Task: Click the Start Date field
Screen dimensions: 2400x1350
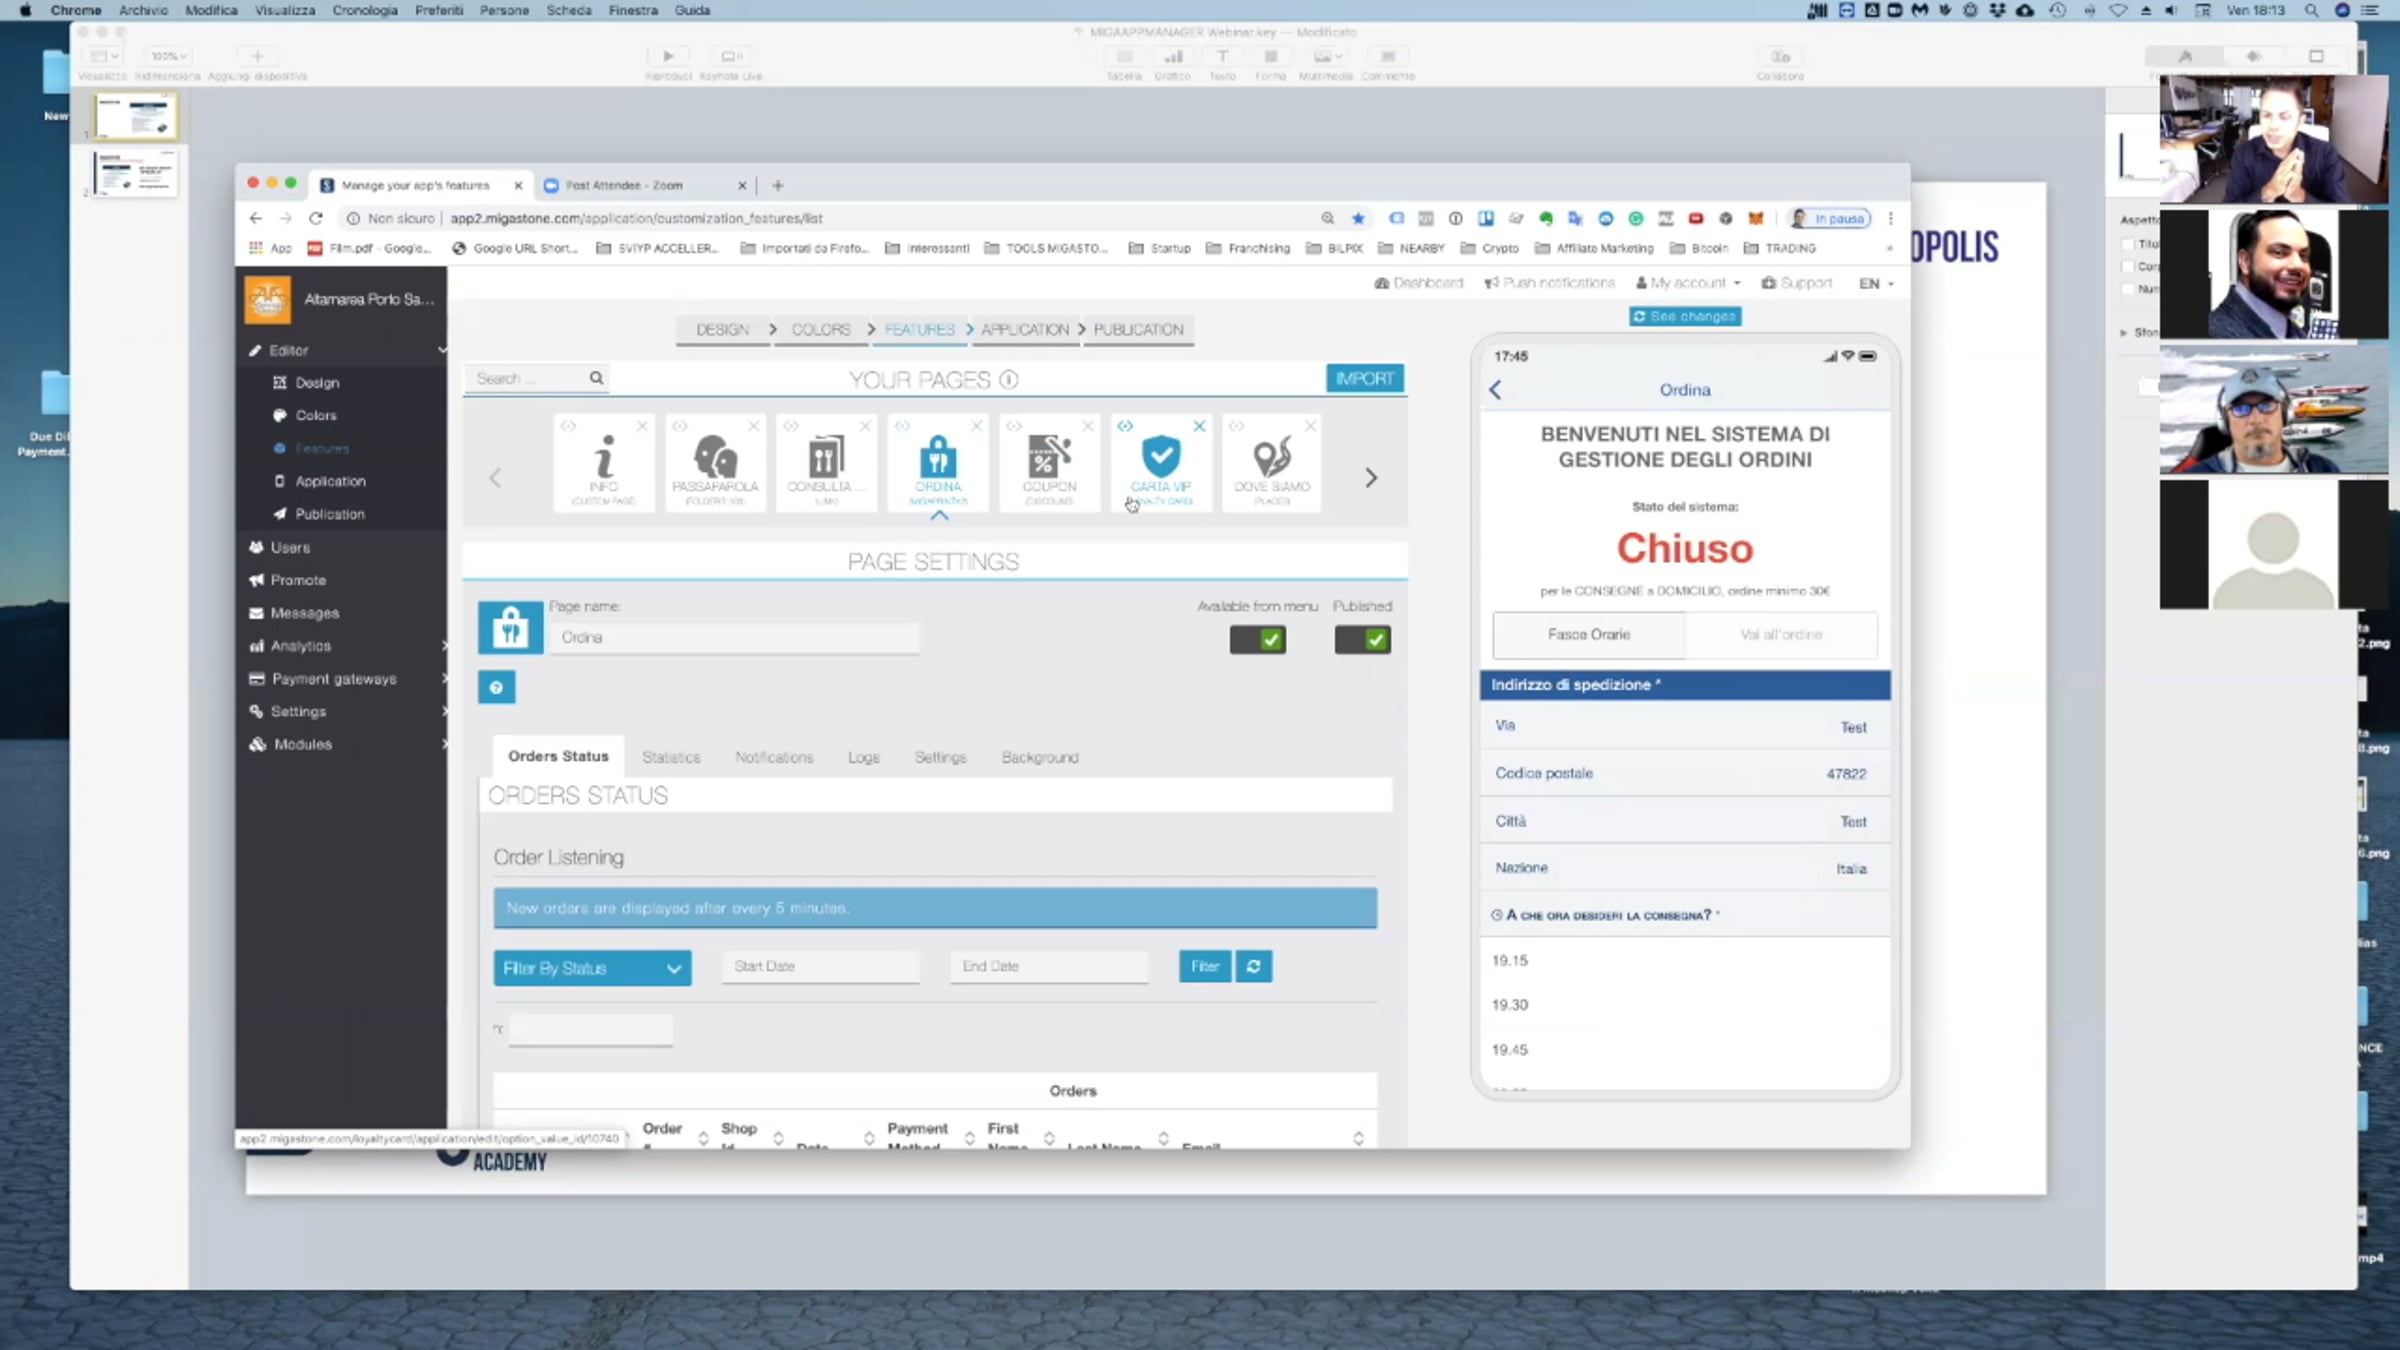Action: pos(820,966)
